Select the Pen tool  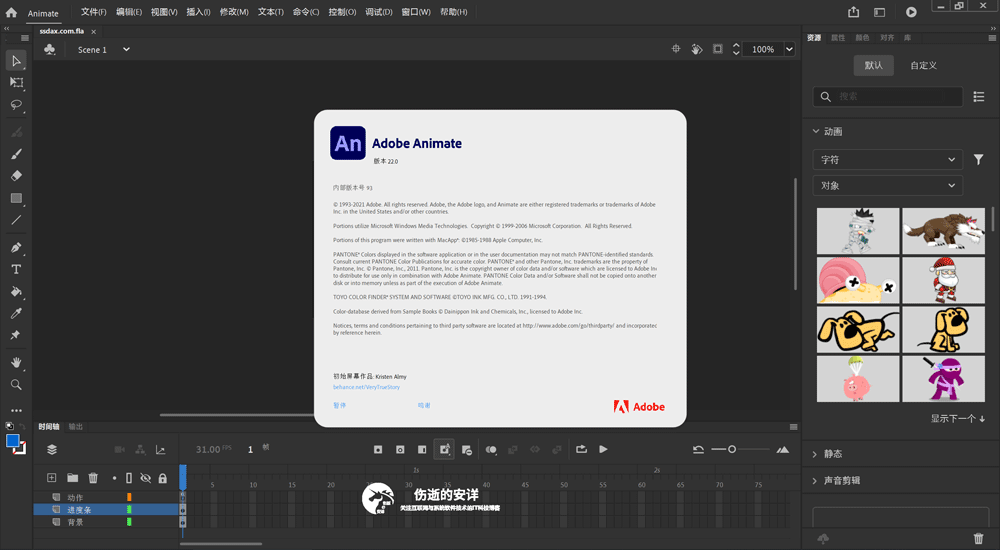click(17, 248)
